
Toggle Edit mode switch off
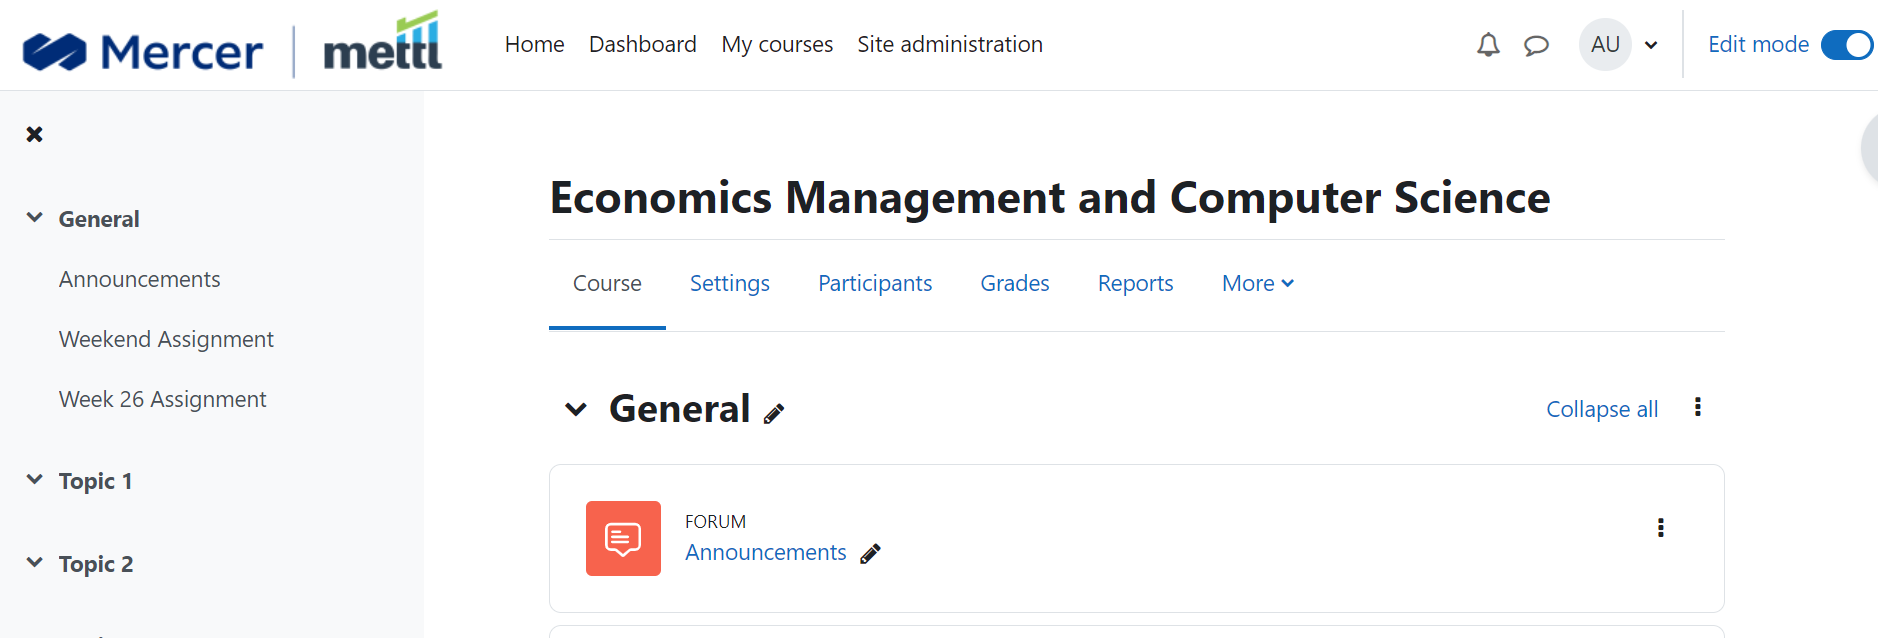pyautogui.click(x=1846, y=45)
